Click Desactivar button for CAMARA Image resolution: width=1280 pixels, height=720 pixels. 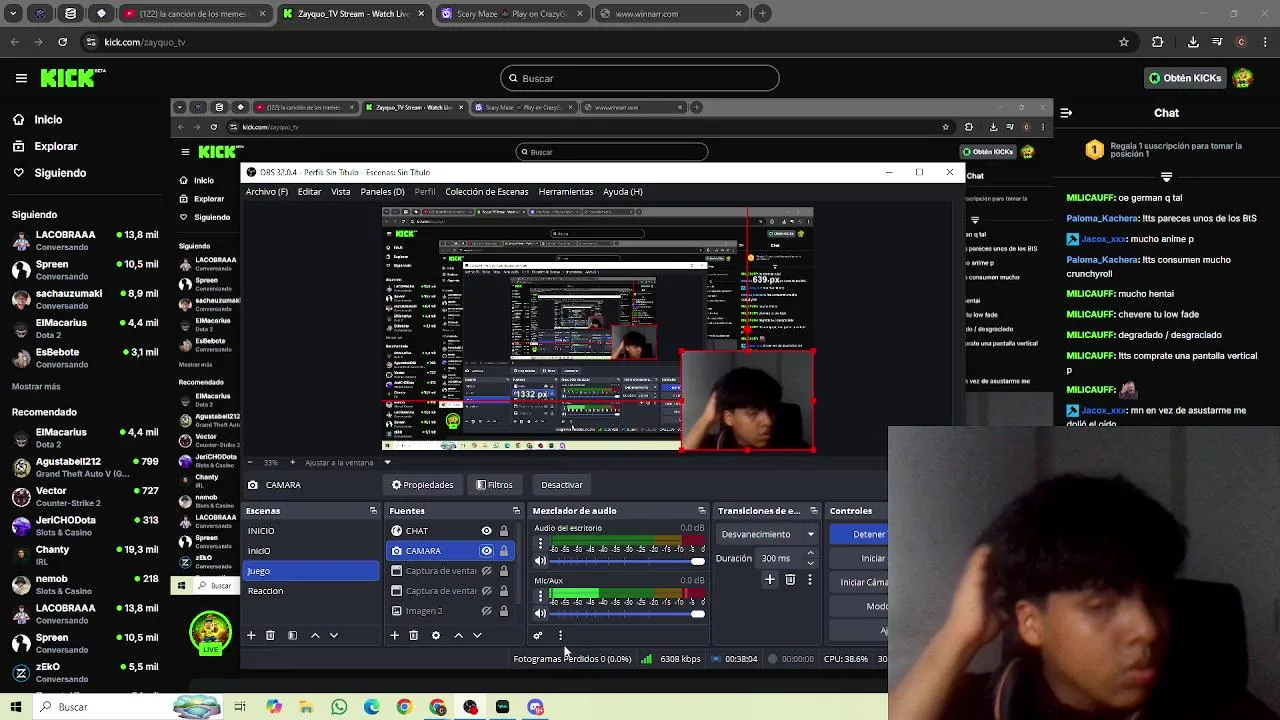click(x=562, y=485)
